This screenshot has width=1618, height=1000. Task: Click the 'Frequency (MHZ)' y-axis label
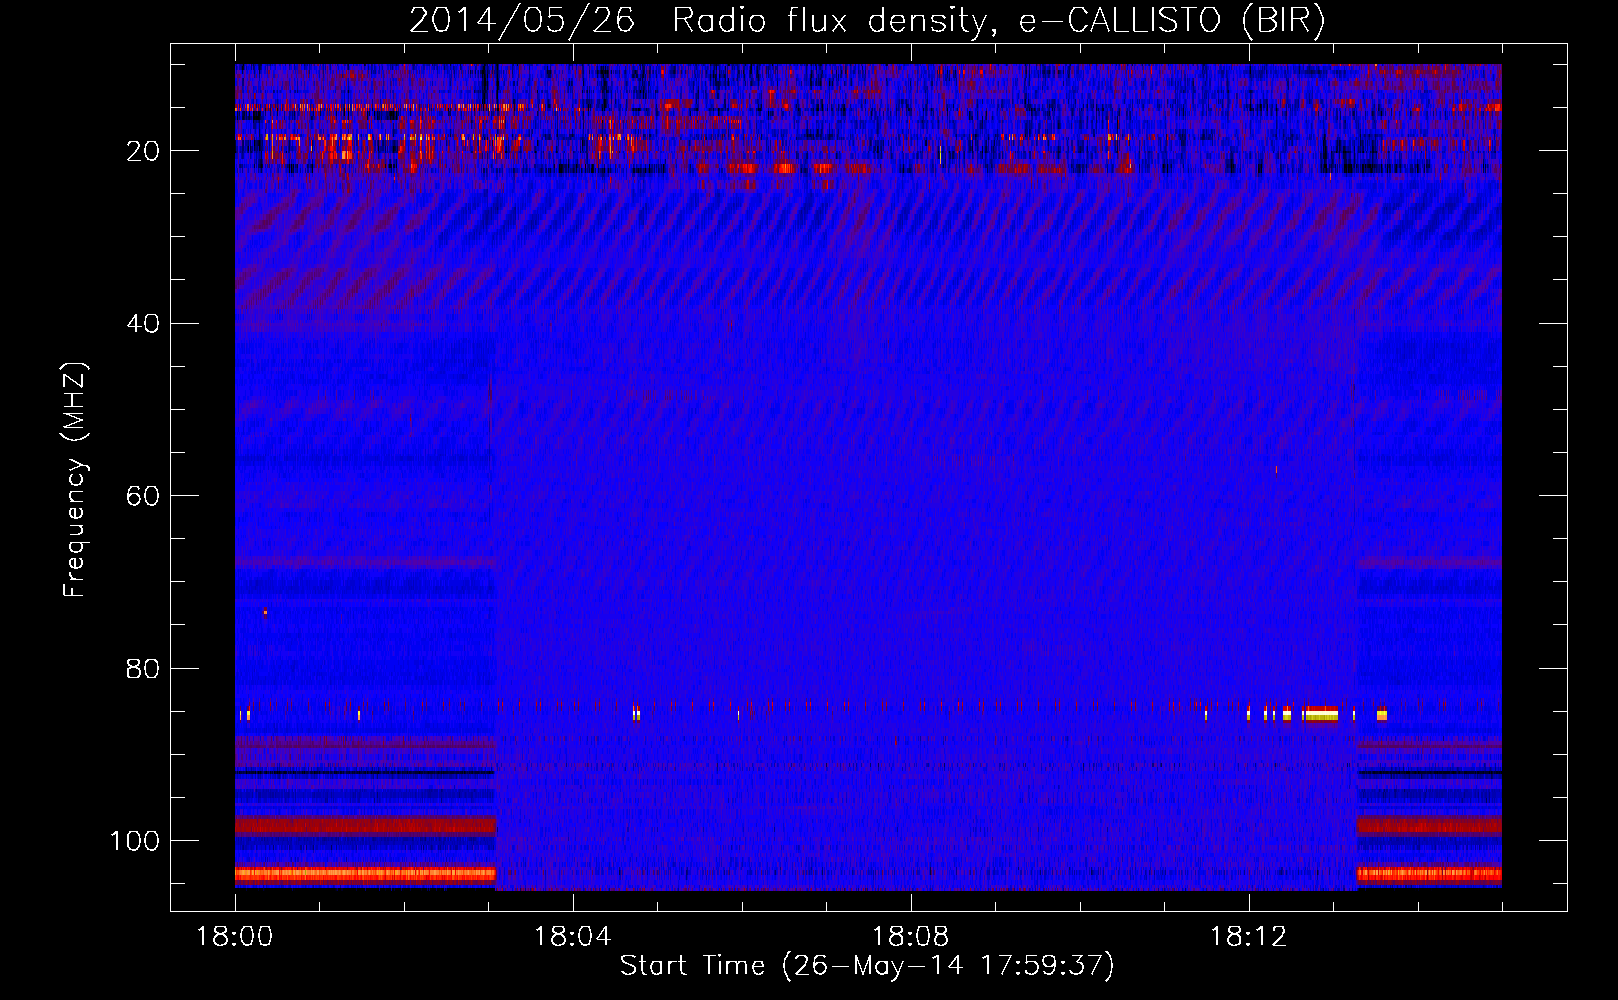point(75,479)
